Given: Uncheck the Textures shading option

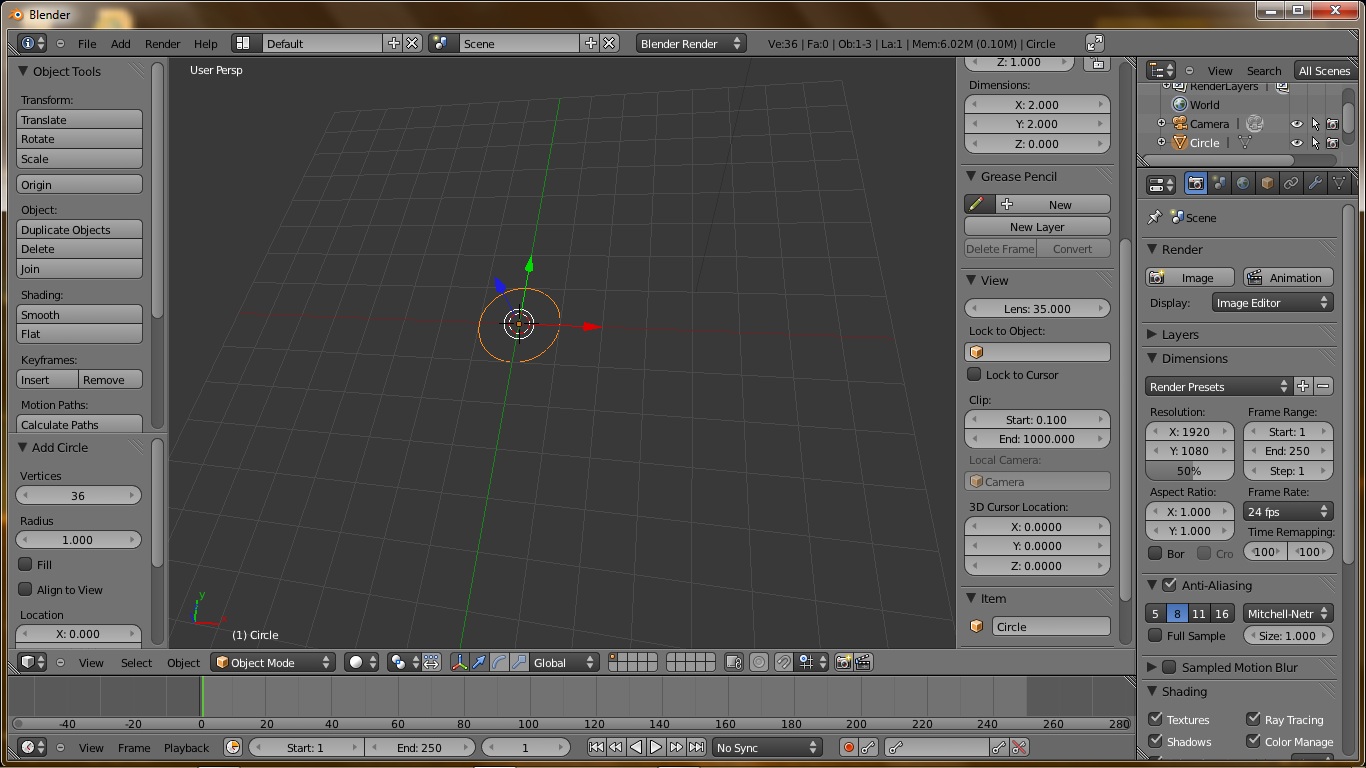Looking at the screenshot, I should 1155,719.
